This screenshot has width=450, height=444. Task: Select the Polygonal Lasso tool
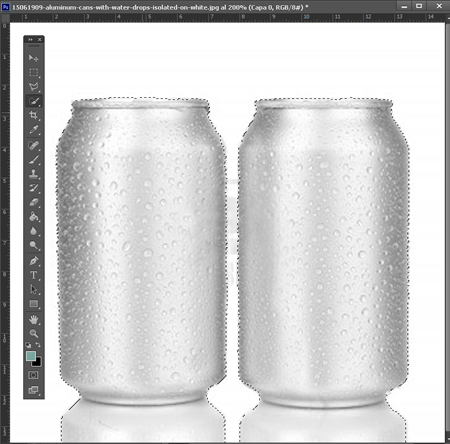coord(34,87)
